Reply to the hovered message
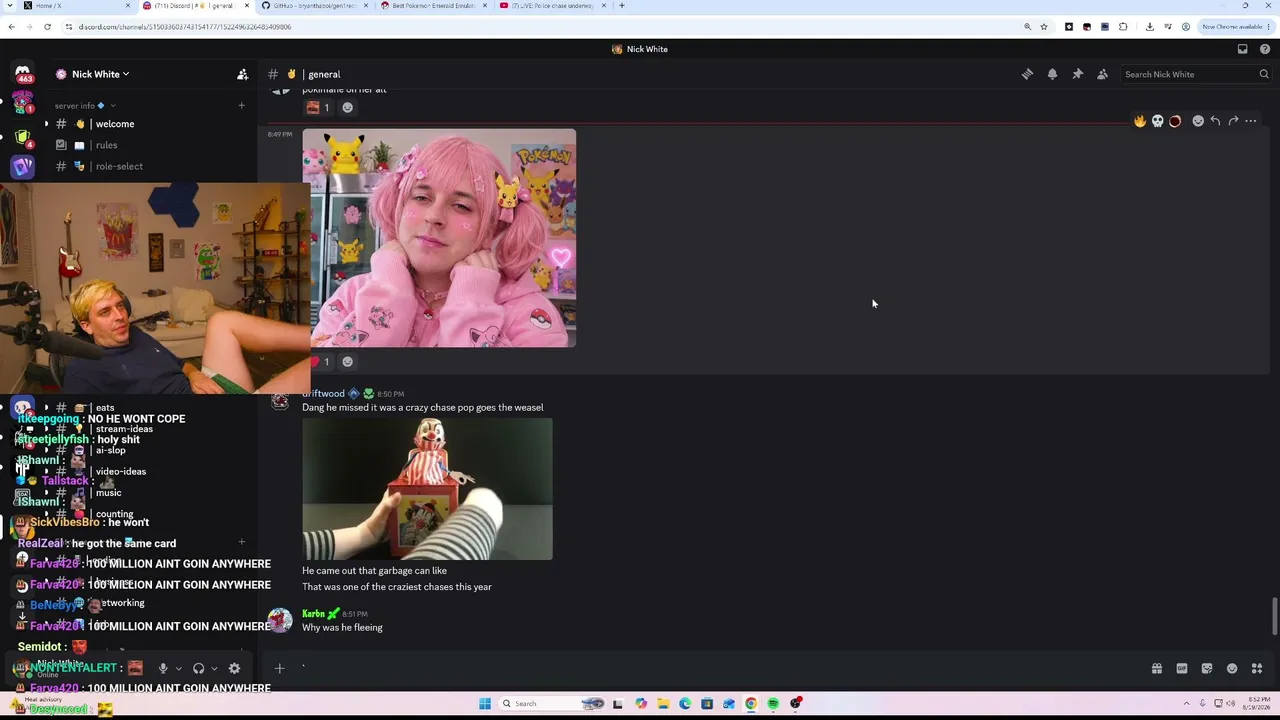Screen dimensions: 1280x720 (1215, 121)
